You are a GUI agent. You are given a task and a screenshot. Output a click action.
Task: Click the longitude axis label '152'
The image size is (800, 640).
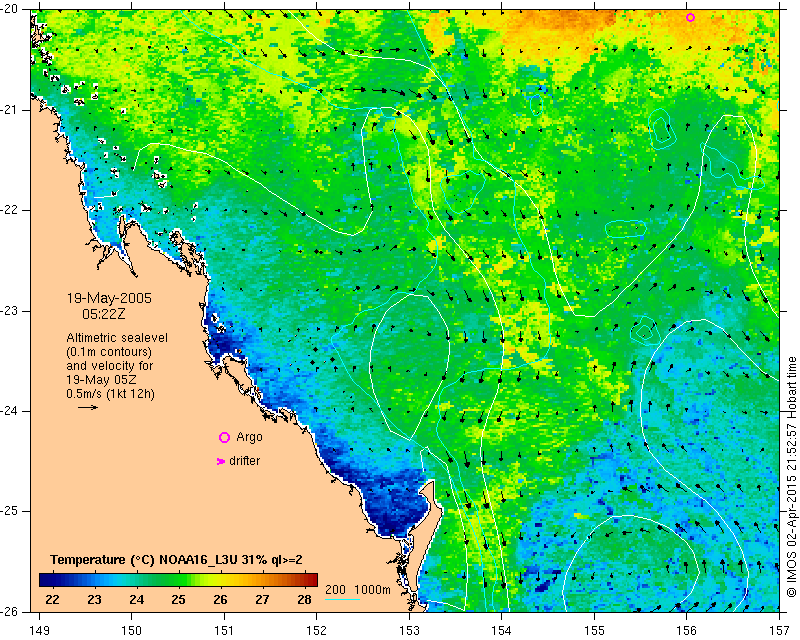click(316, 630)
